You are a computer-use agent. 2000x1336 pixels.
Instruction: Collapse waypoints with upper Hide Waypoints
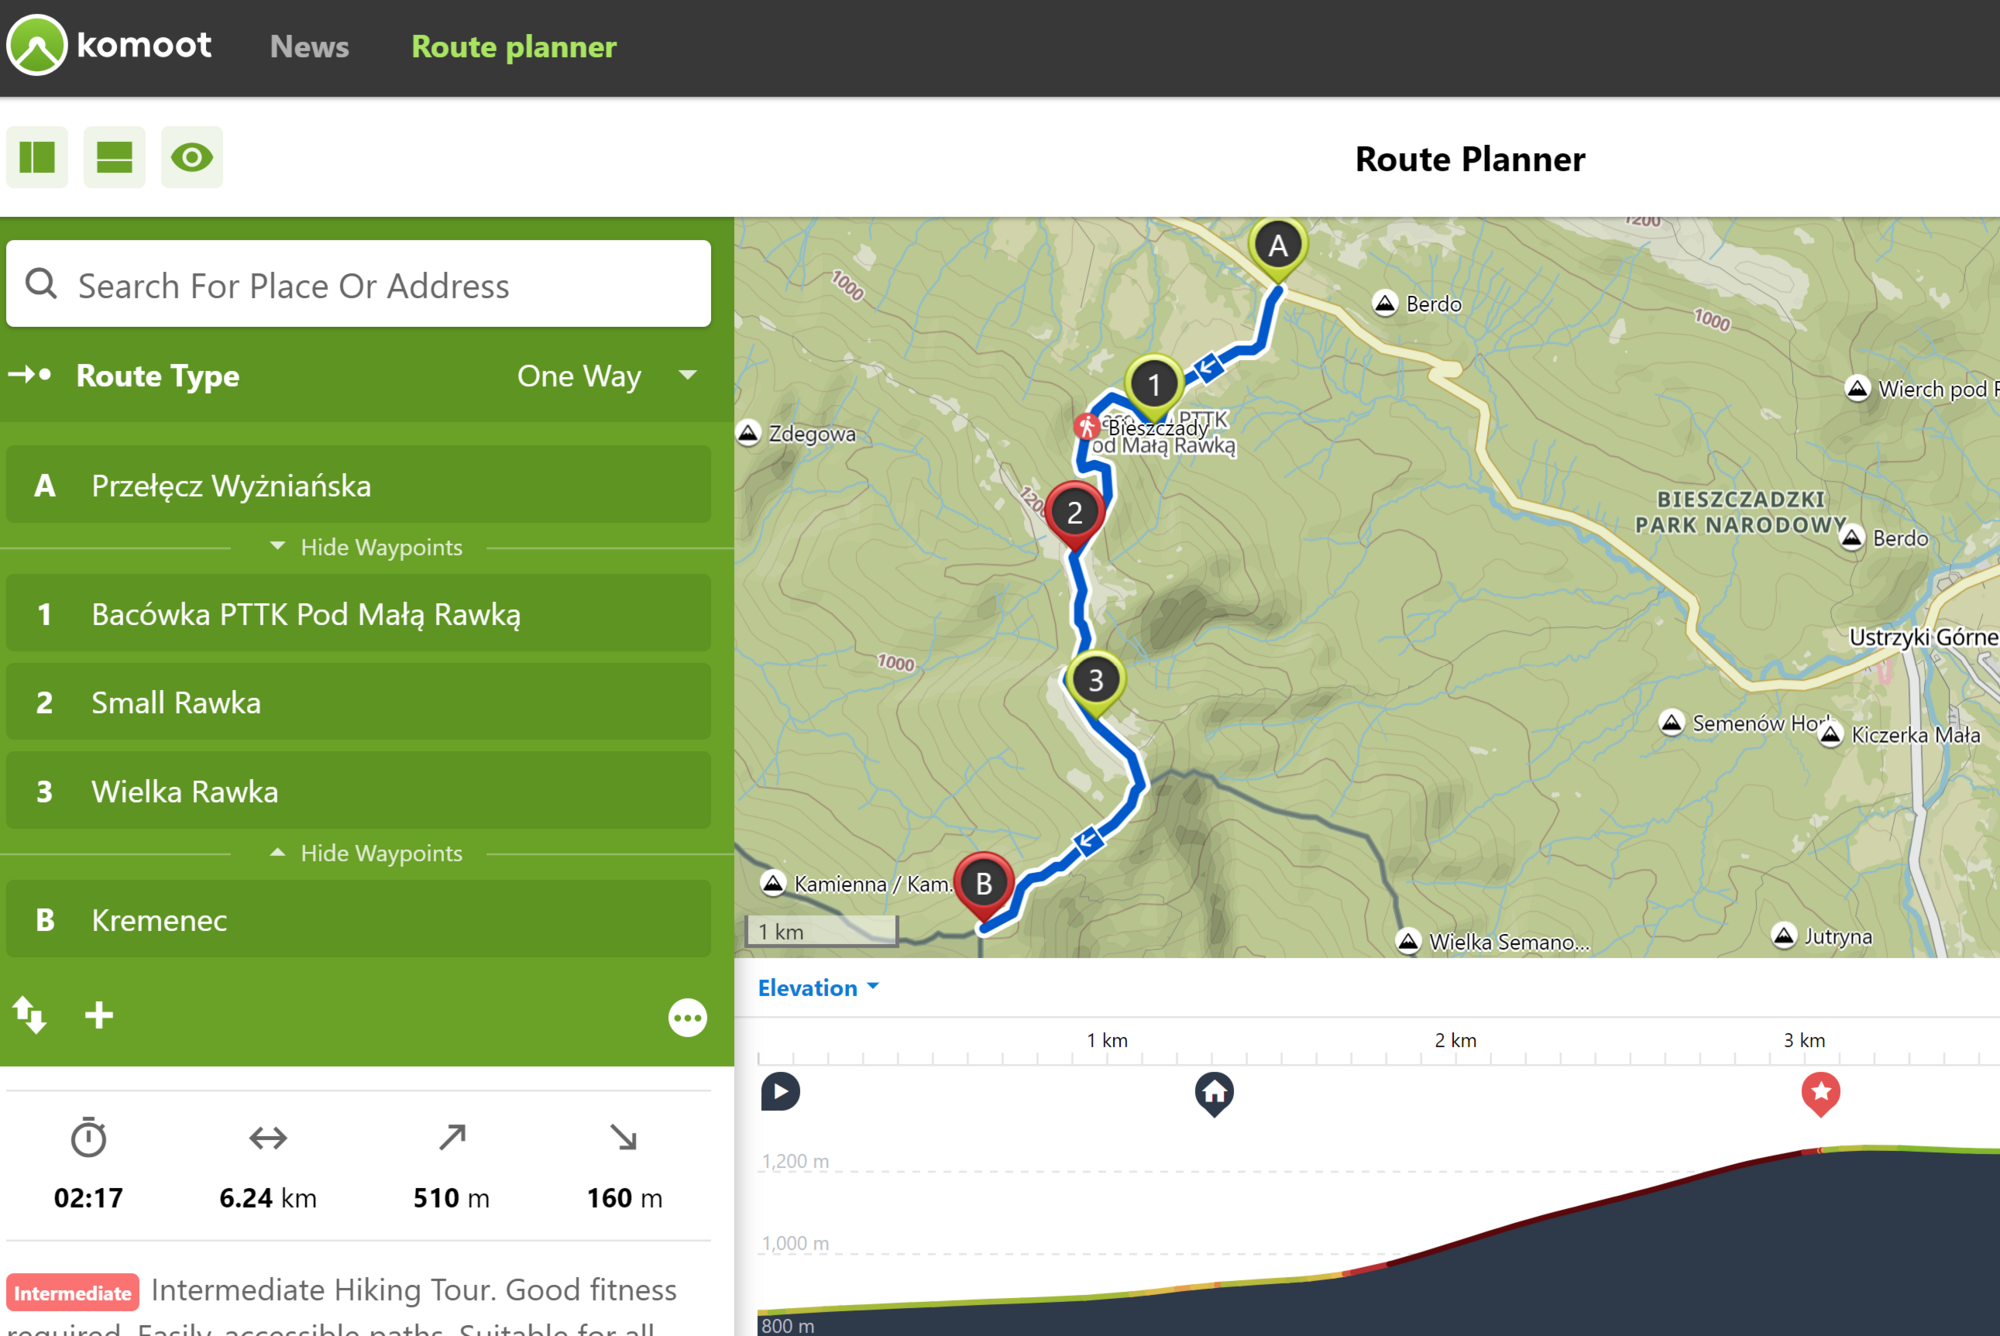coord(366,547)
